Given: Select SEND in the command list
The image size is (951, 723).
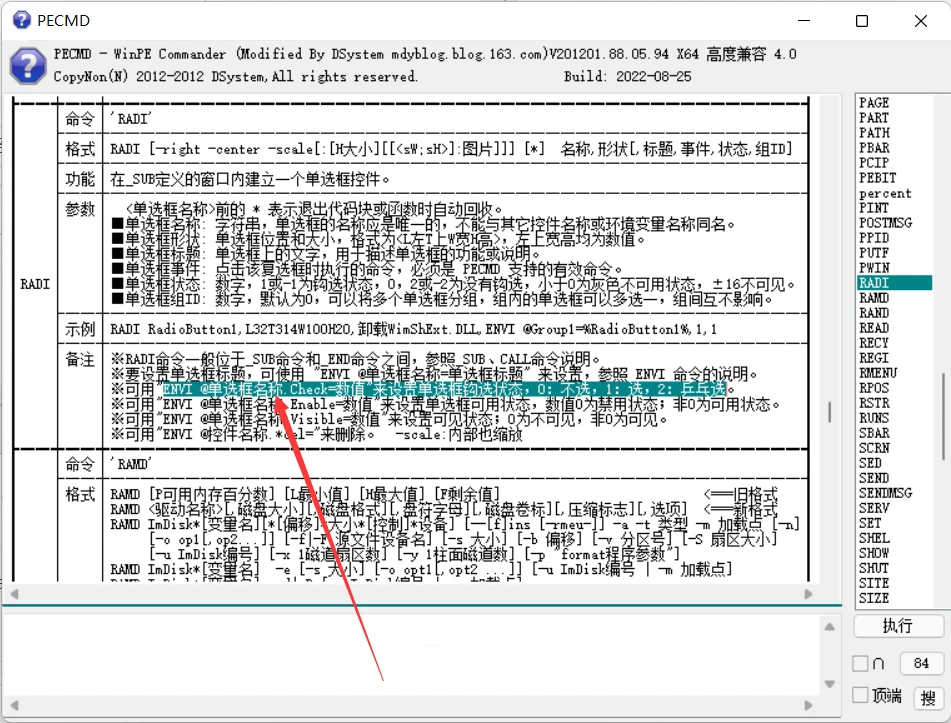Looking at the screenshot, I should pyautogui.click(x=873, y=478).
